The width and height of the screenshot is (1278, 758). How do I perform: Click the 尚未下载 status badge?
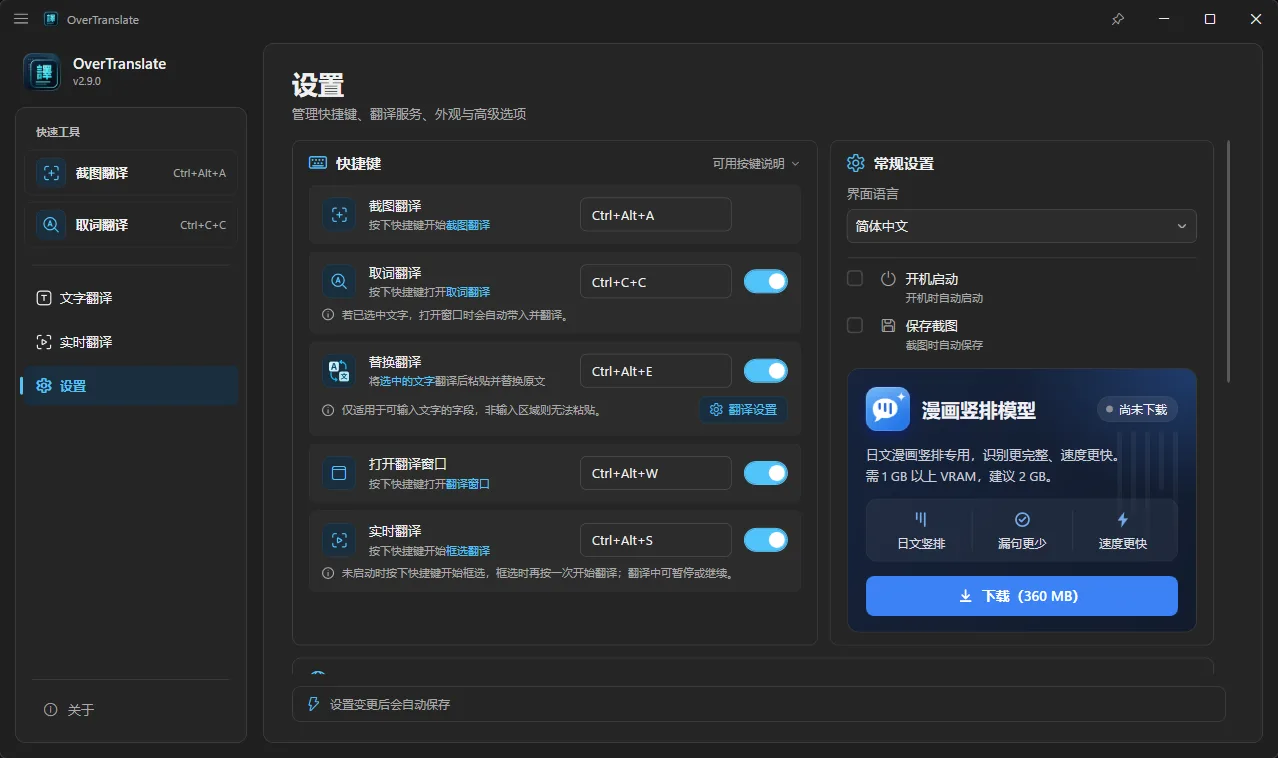tap(1137, 409)
